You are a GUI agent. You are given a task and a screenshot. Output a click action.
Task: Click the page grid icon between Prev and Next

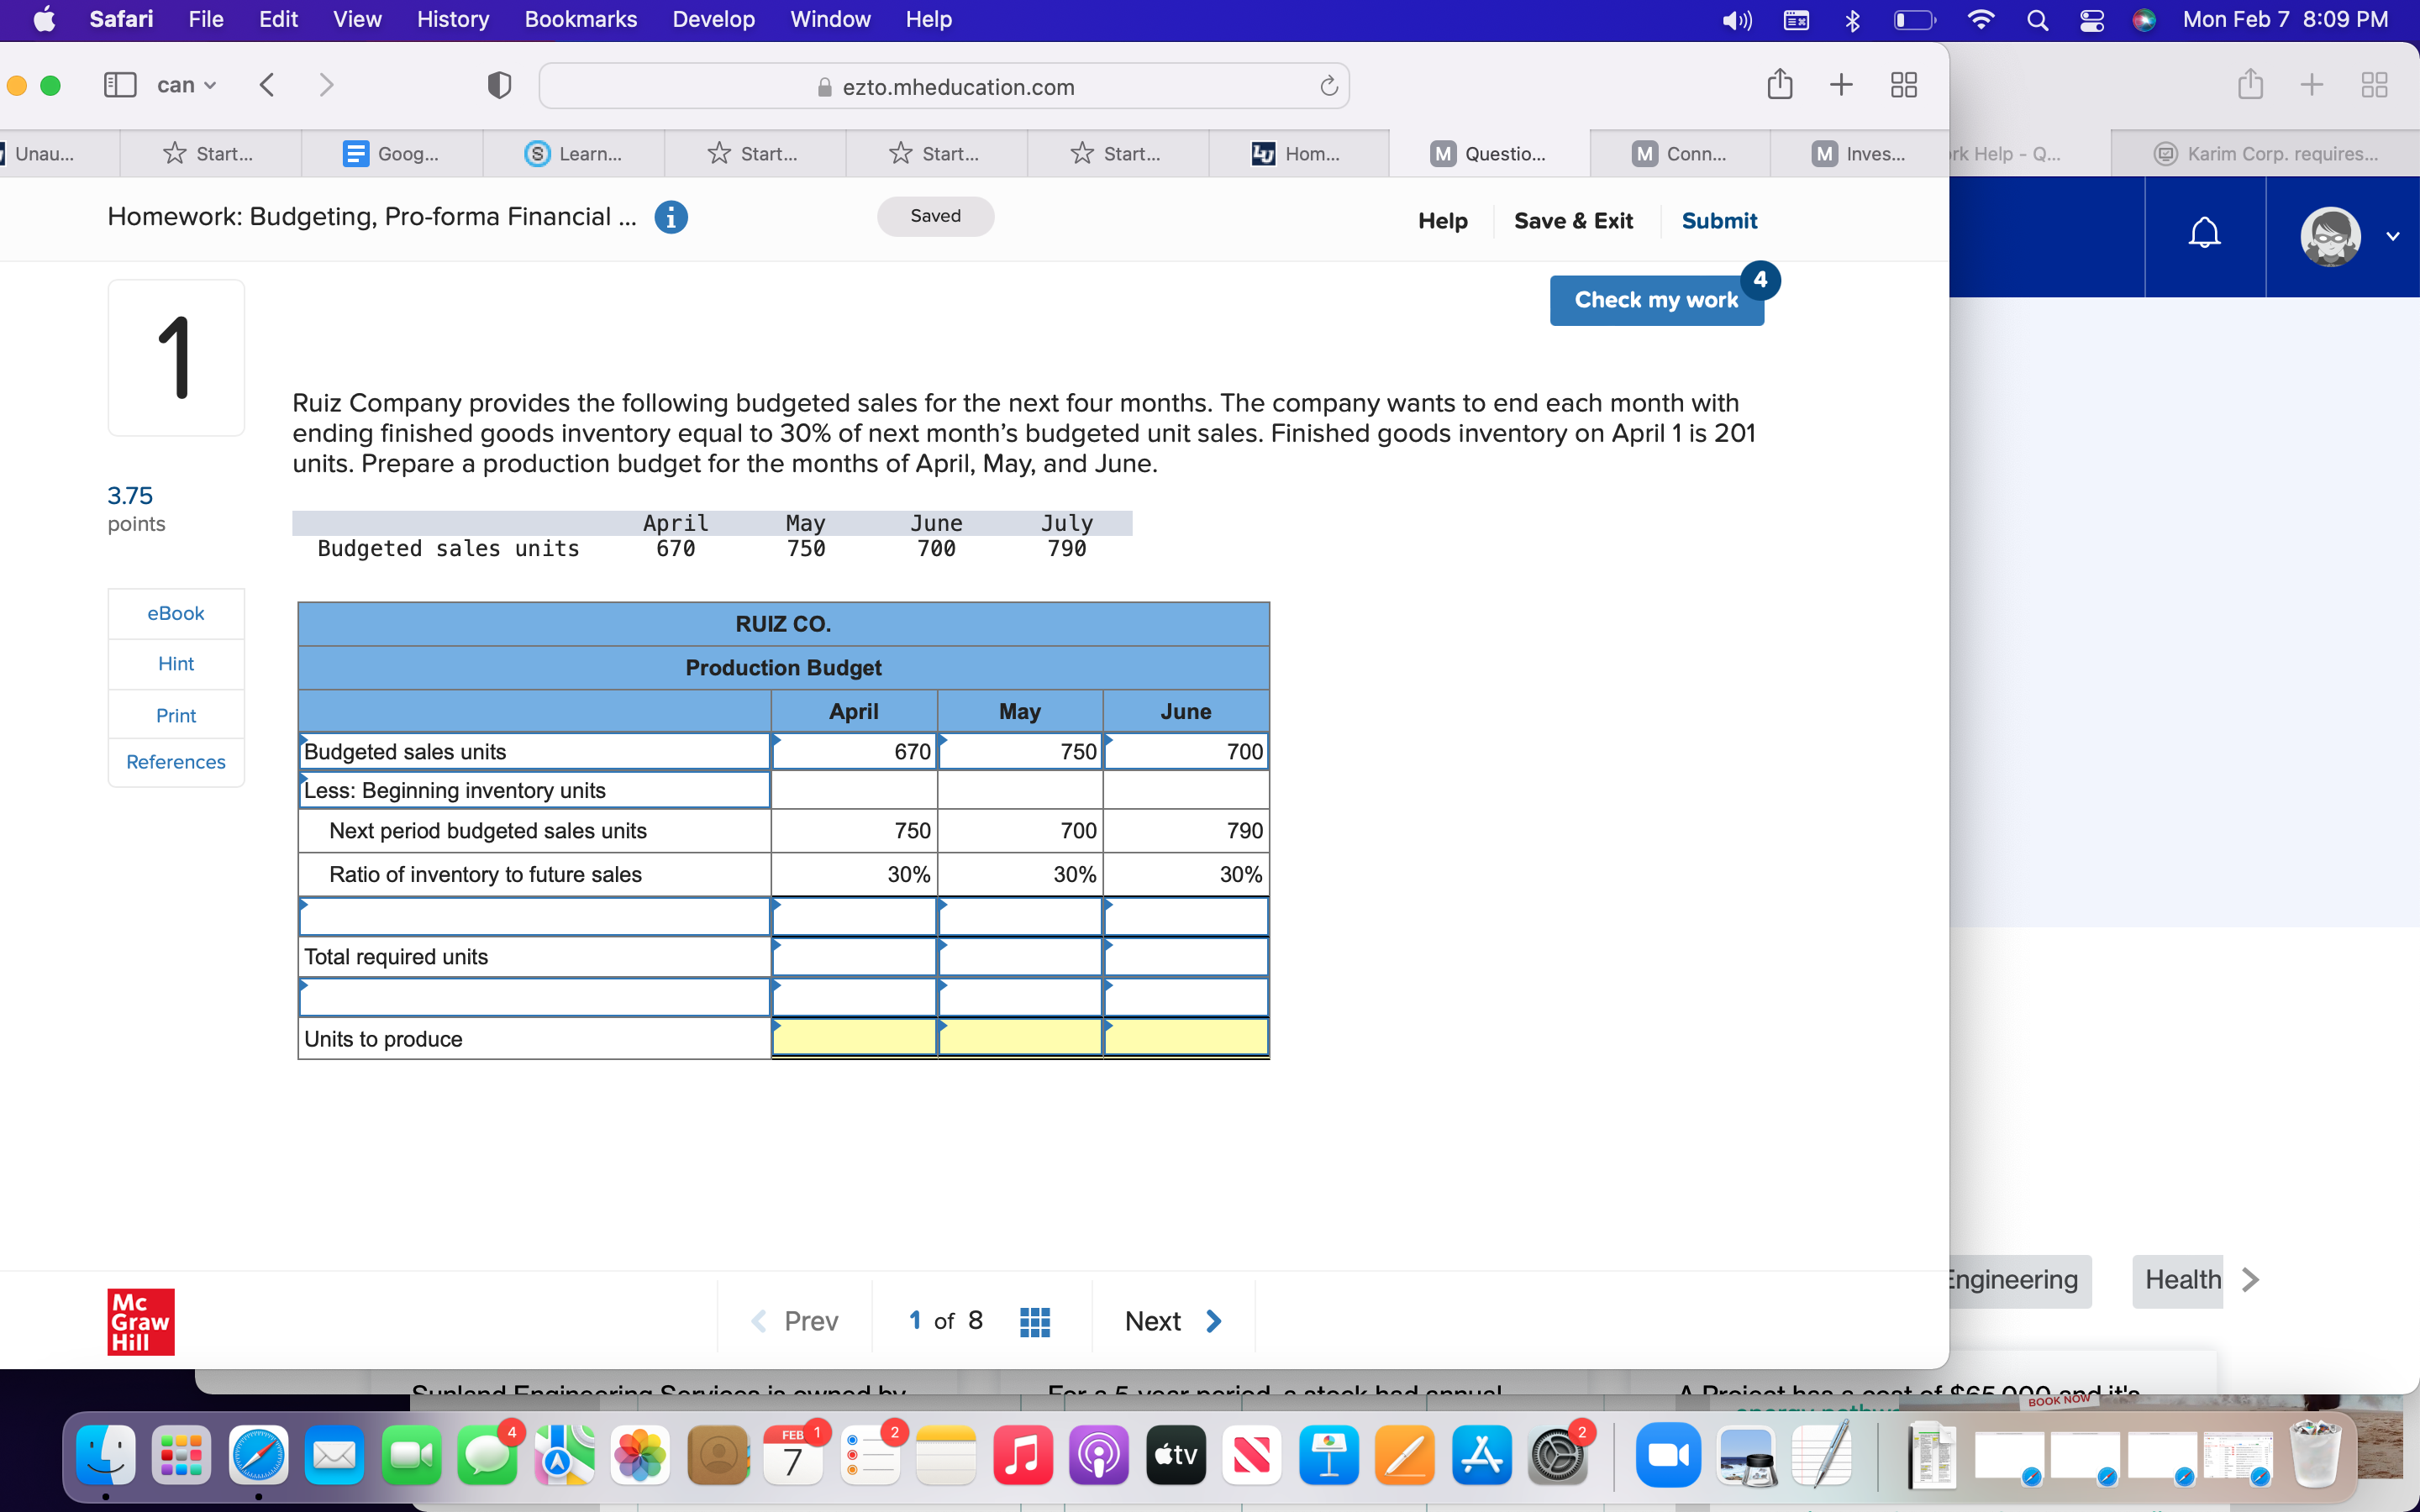1035,1320
